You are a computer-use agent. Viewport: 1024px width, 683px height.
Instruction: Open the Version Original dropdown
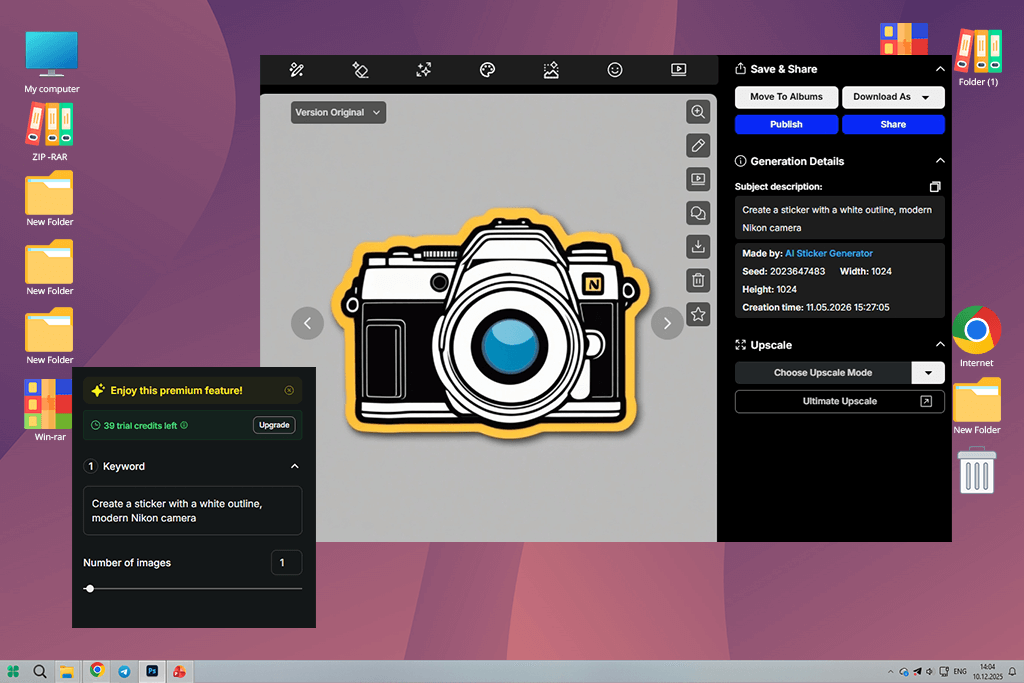[x=338, y=112]
